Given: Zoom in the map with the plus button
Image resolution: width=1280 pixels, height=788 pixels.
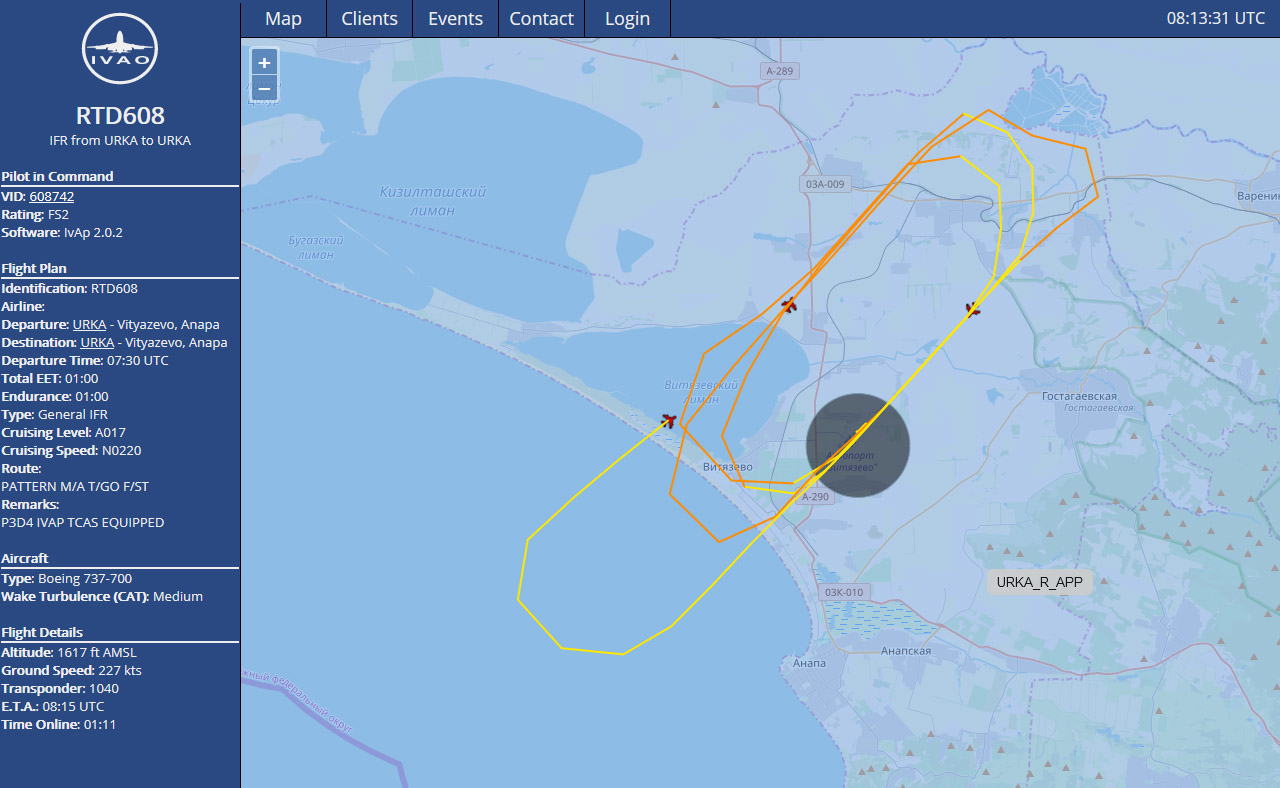Looking at the screenshot, I should [264, 62].
